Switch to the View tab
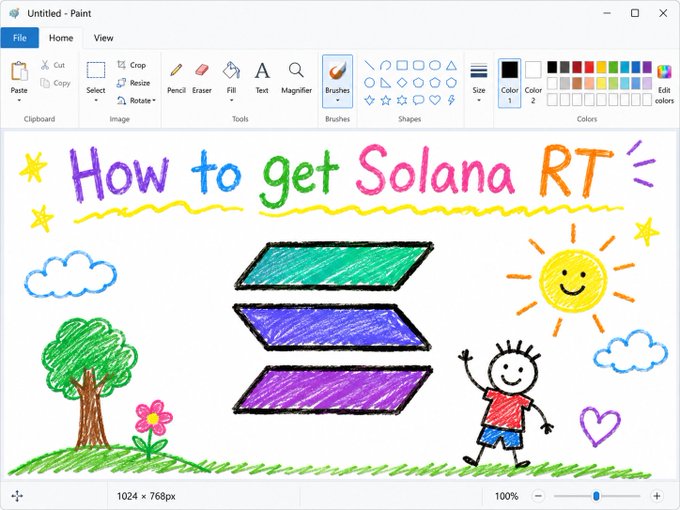Viewport: 680px width, 510px height. (x=103, y=38)
